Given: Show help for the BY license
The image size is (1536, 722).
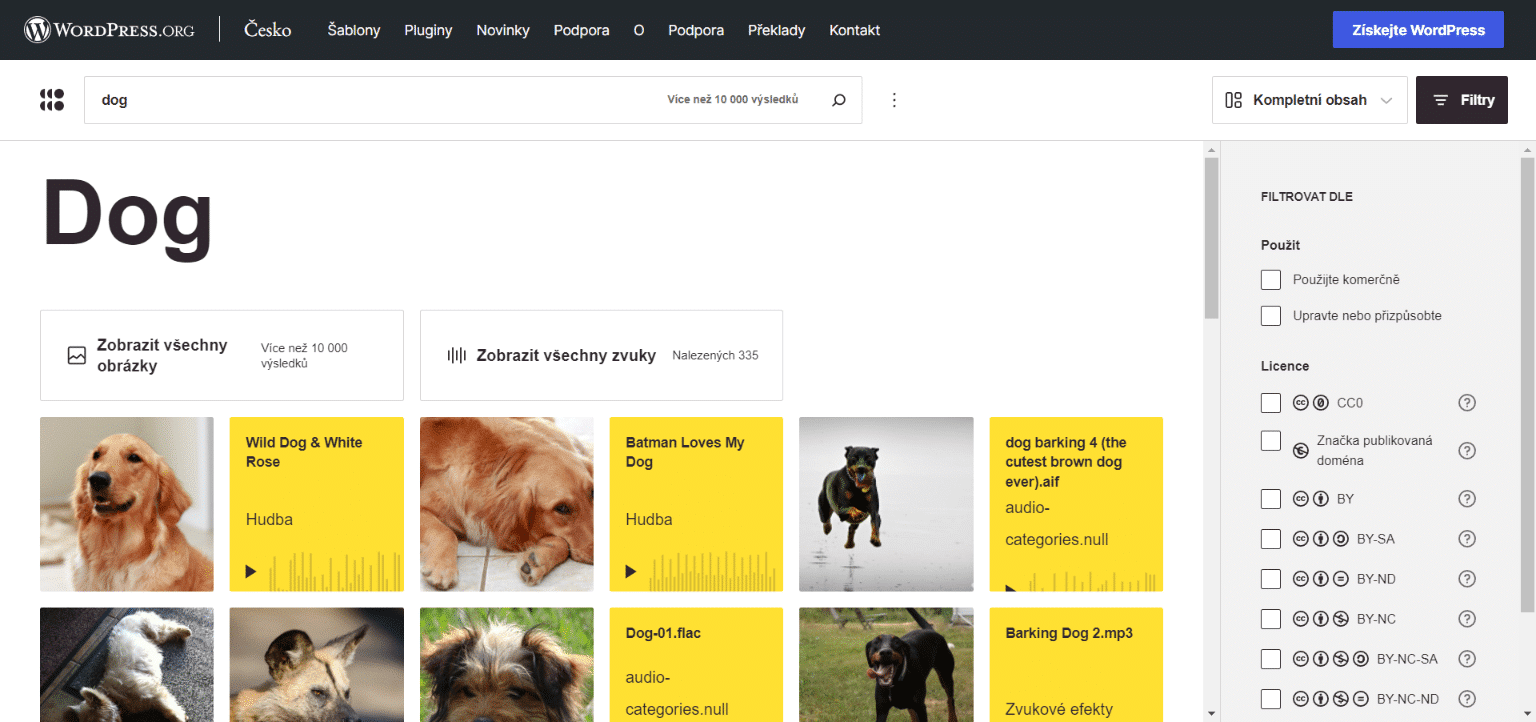Looking at the screenshot, I should pyautogui.click(x=1467, y=499).
